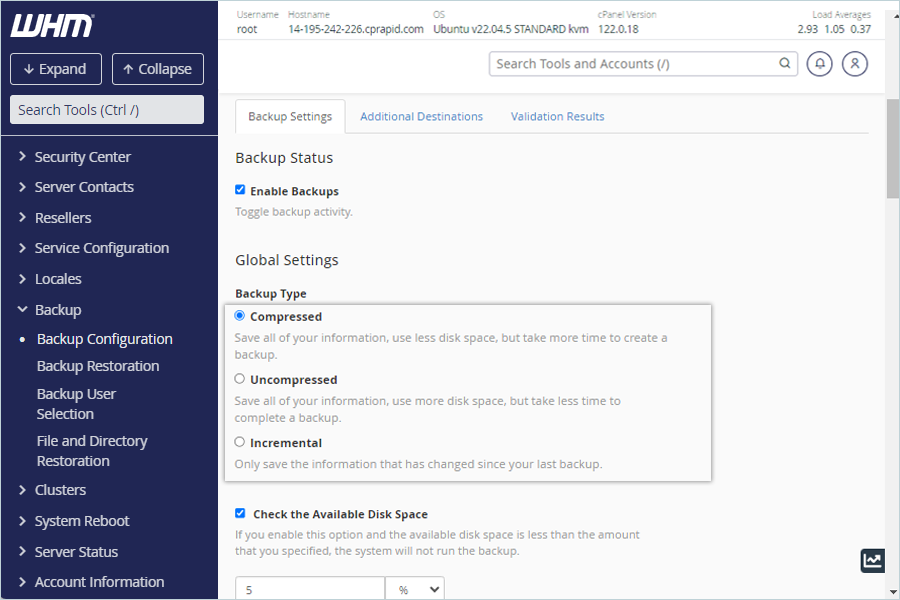Open Backup User Selection menu item
Viewport: 900px width, 600px height.
[76, 404]
